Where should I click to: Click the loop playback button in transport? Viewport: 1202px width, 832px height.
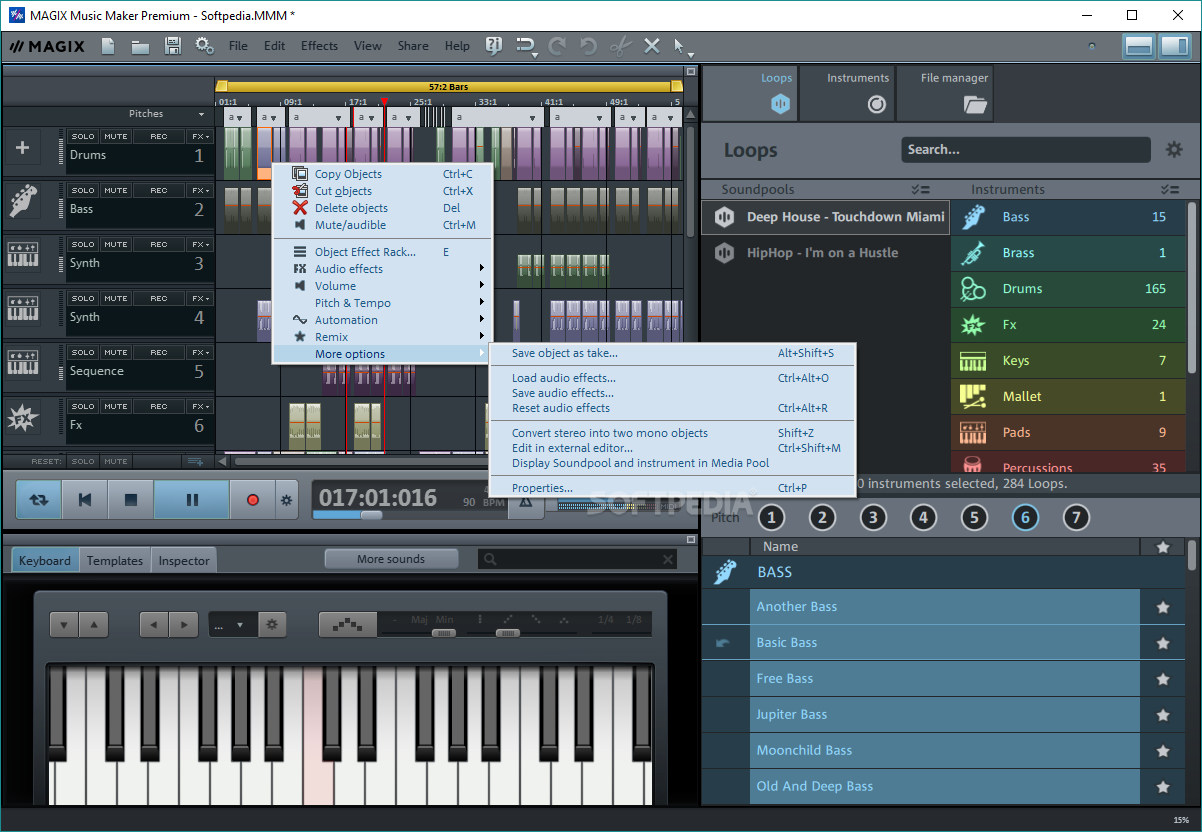38,499
